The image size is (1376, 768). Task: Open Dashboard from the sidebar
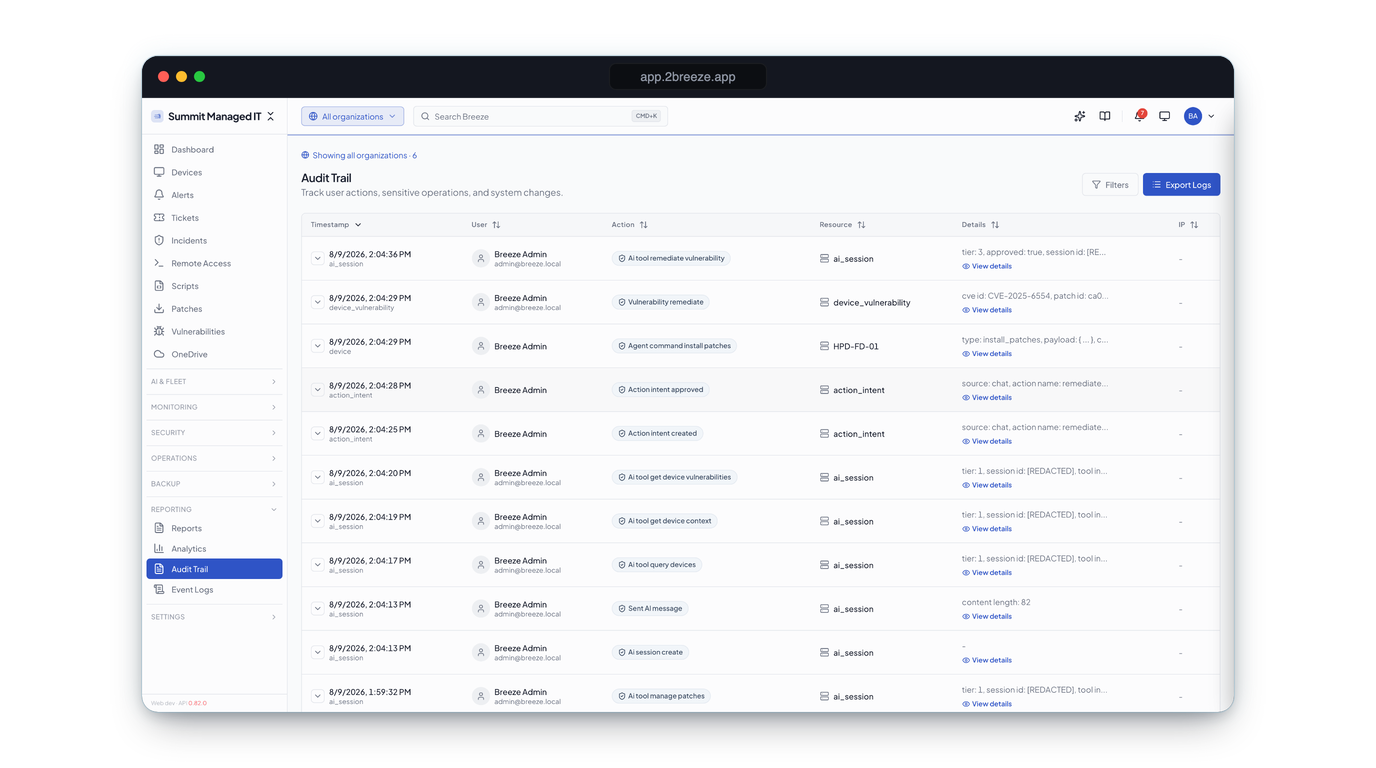point(214,149)
